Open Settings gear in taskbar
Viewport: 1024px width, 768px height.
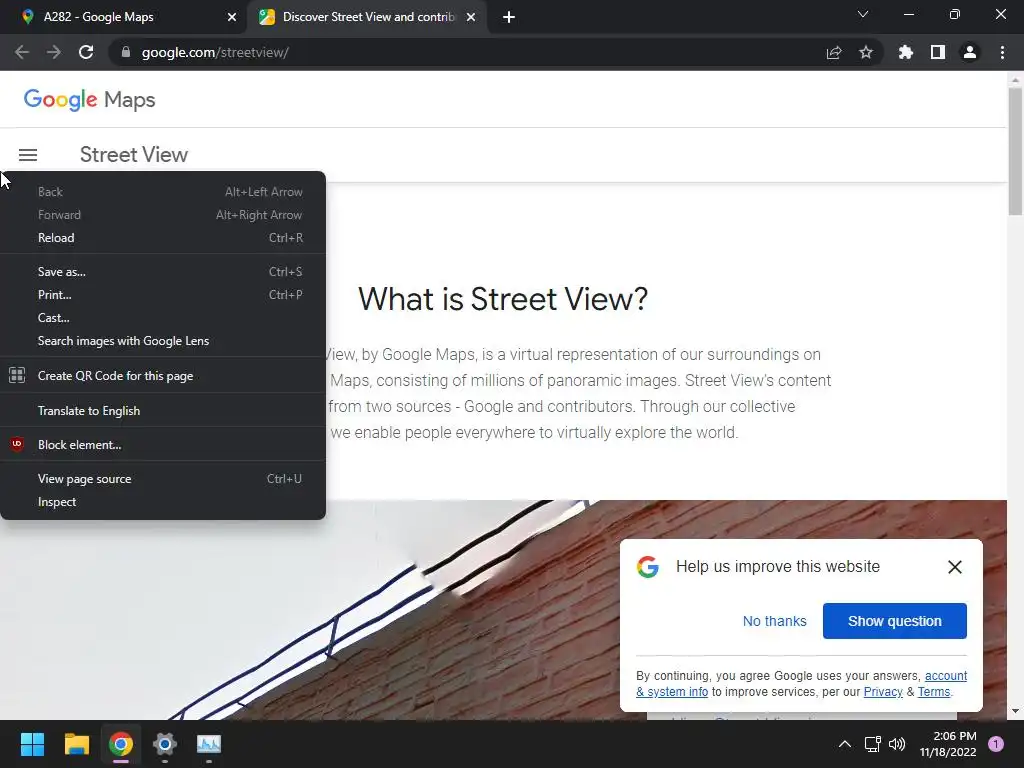165,744
